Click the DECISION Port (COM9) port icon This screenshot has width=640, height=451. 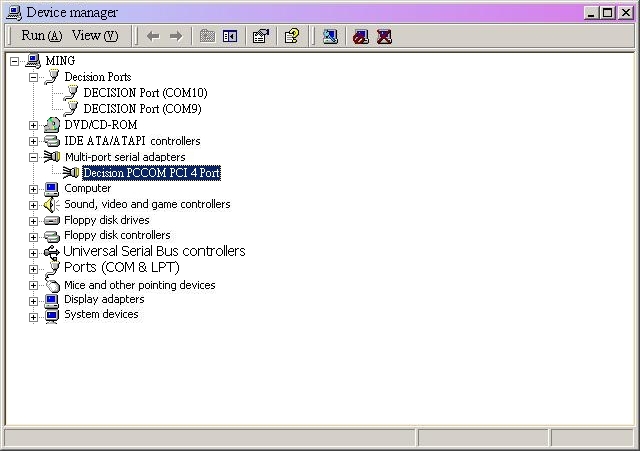(71, 109)
